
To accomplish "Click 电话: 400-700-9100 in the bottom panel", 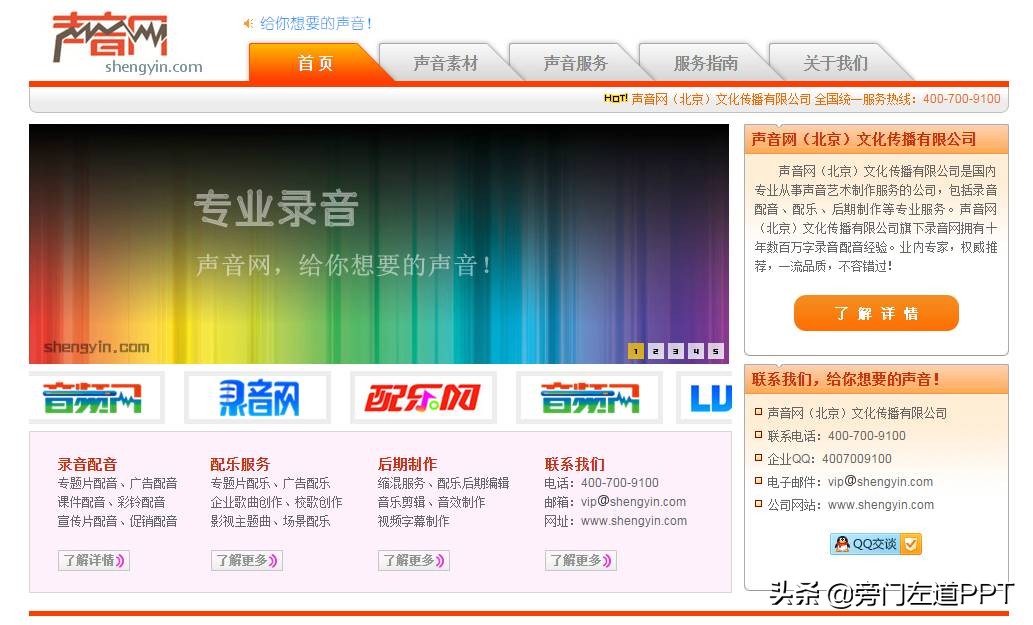I will [x=601, y=483].
